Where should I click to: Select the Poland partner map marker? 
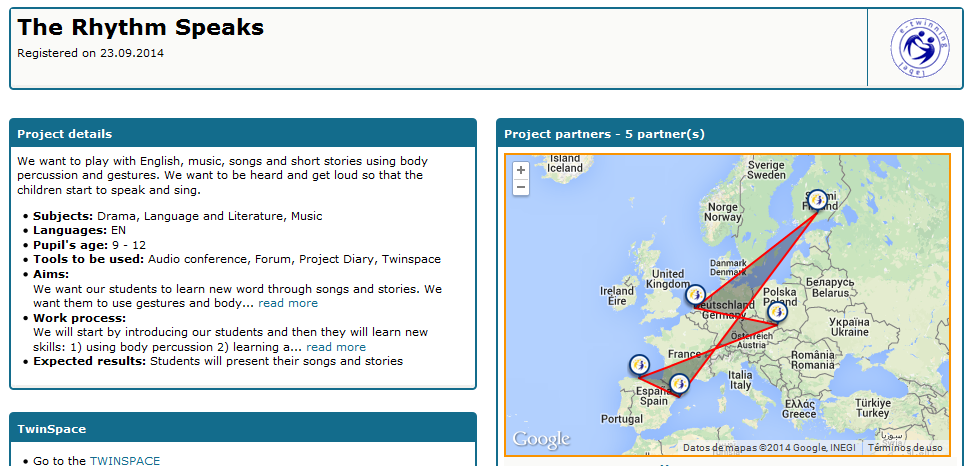tap(778, 312)
